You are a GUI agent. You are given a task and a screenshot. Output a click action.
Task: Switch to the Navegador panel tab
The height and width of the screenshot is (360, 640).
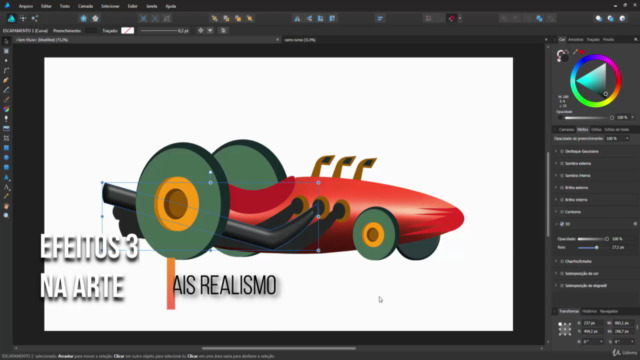point(609,311)
